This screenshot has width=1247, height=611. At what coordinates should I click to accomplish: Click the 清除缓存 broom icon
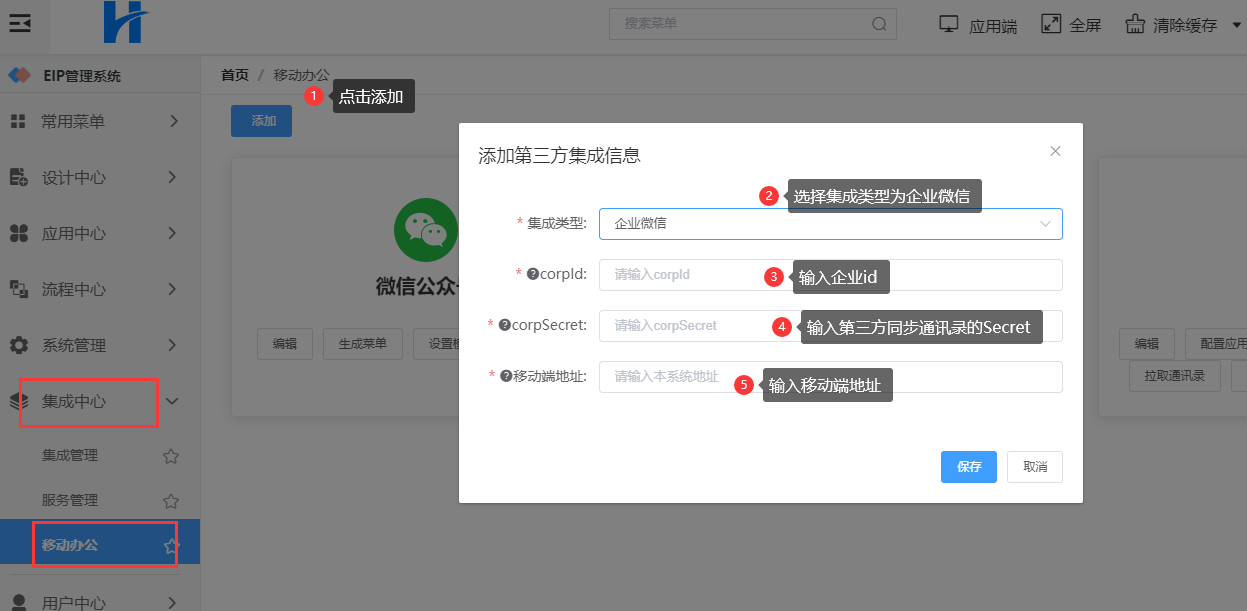pyautogui.click(x=1134, y=24)
